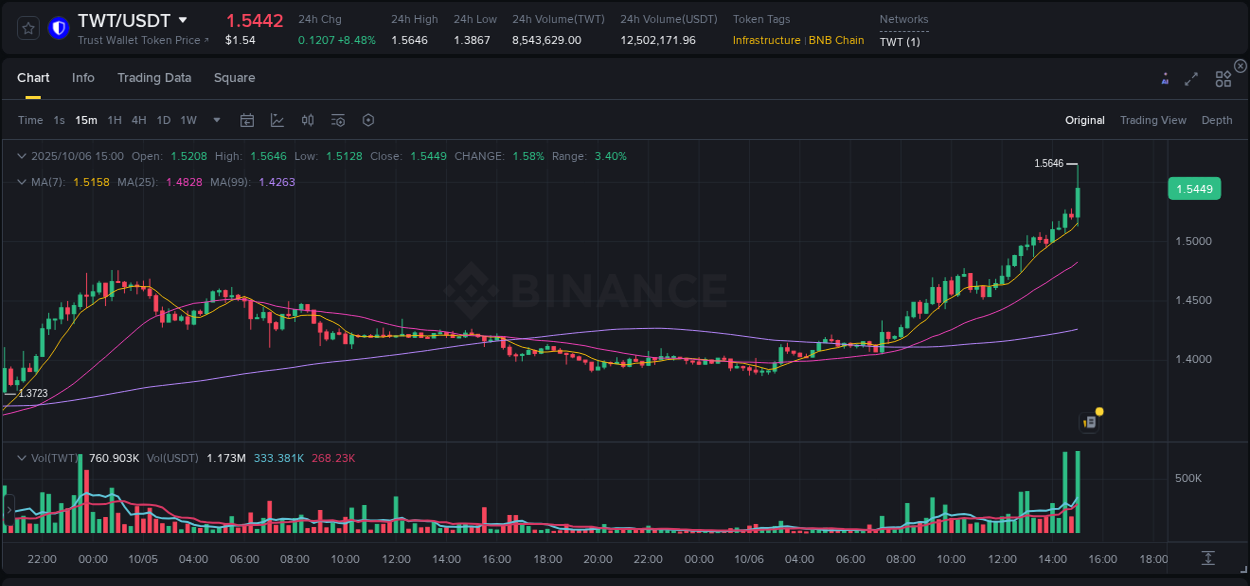
Task: Open the TWT/USDT pair selector dropdown
Action: pos(182,18)
